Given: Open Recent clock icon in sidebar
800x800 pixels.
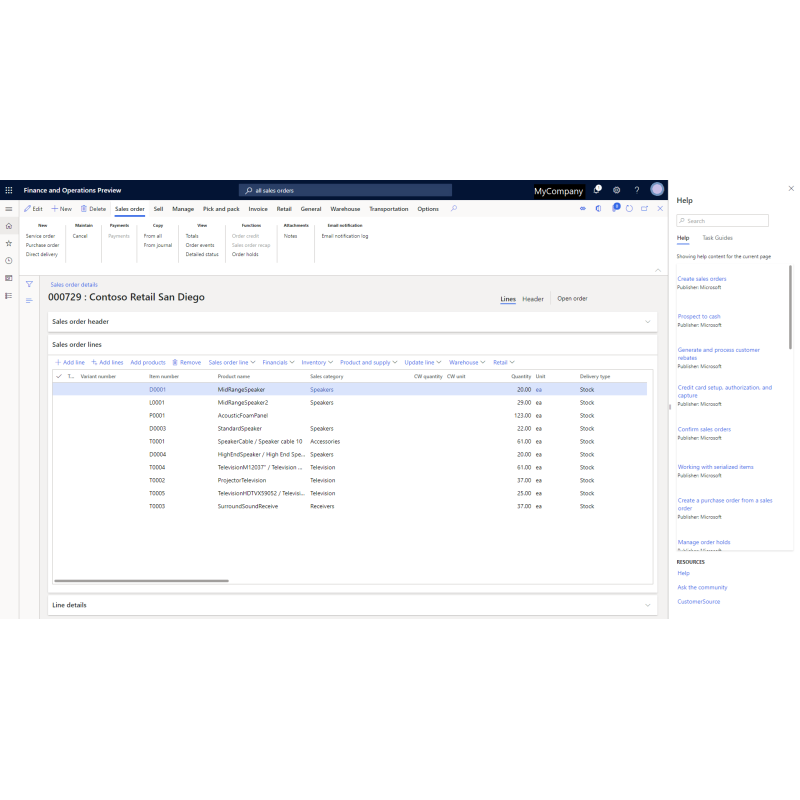Looking at the screenshot, I should (9, 261).
